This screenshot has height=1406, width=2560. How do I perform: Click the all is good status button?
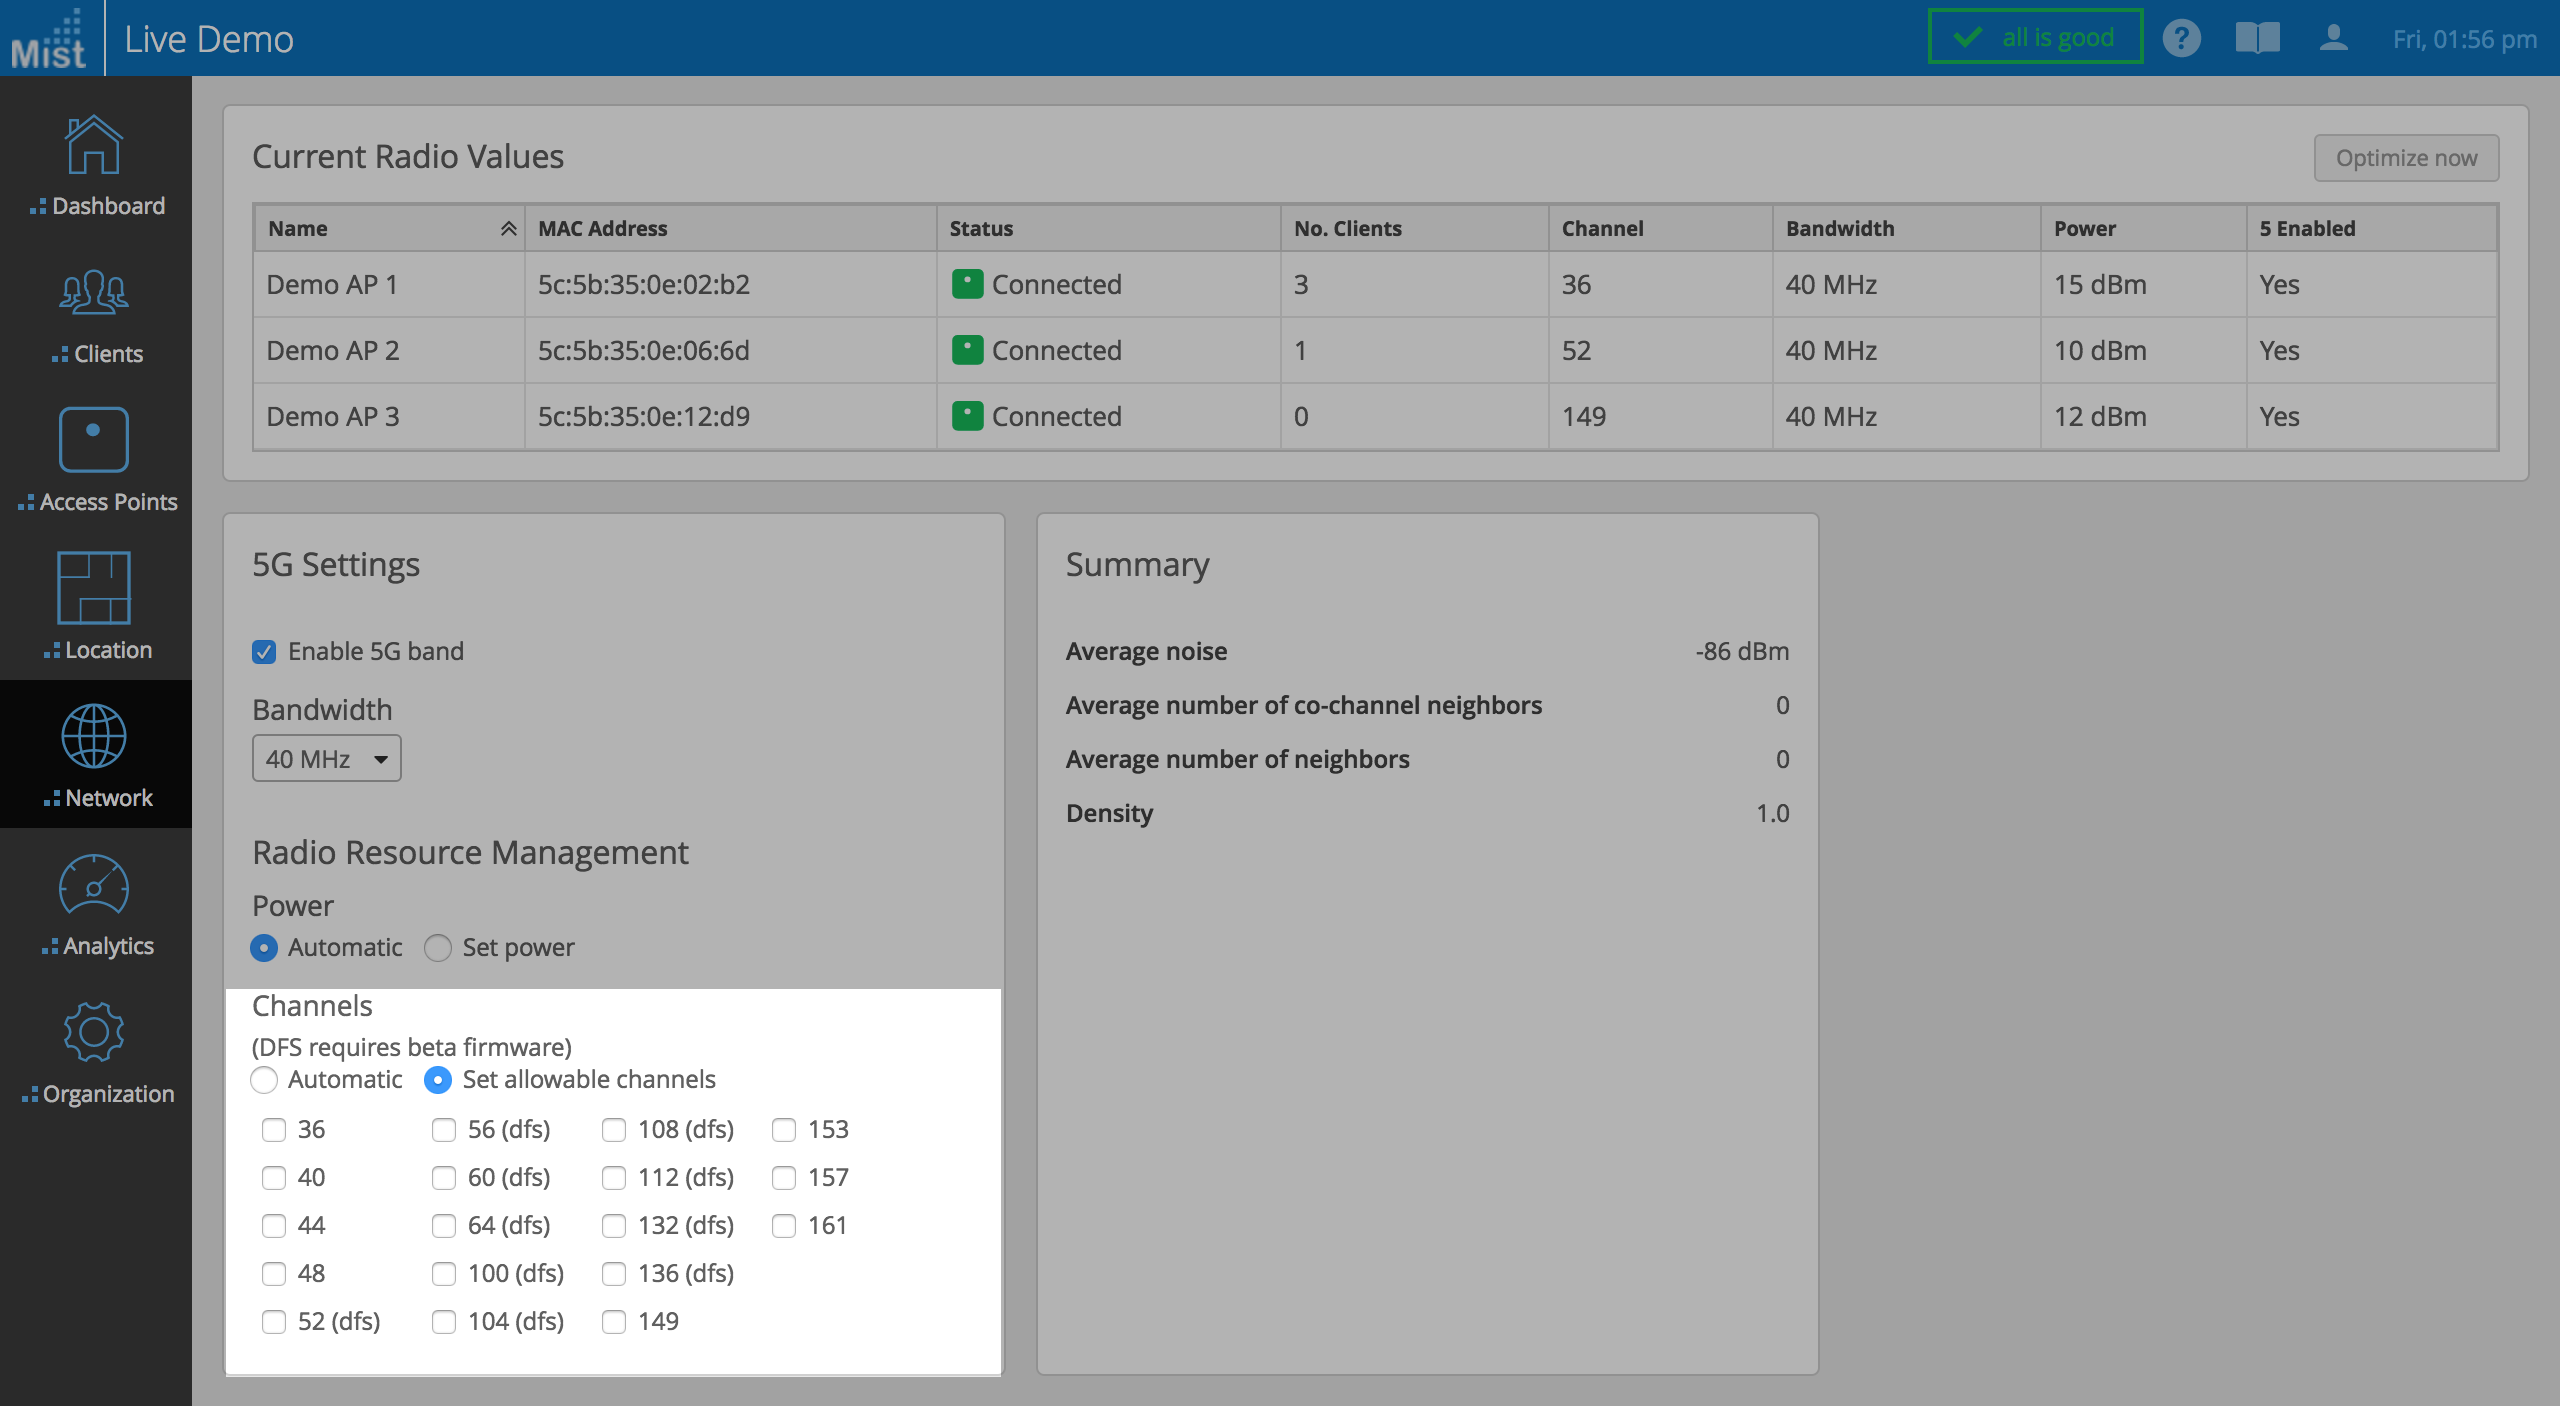click(x=2034, y=38)
